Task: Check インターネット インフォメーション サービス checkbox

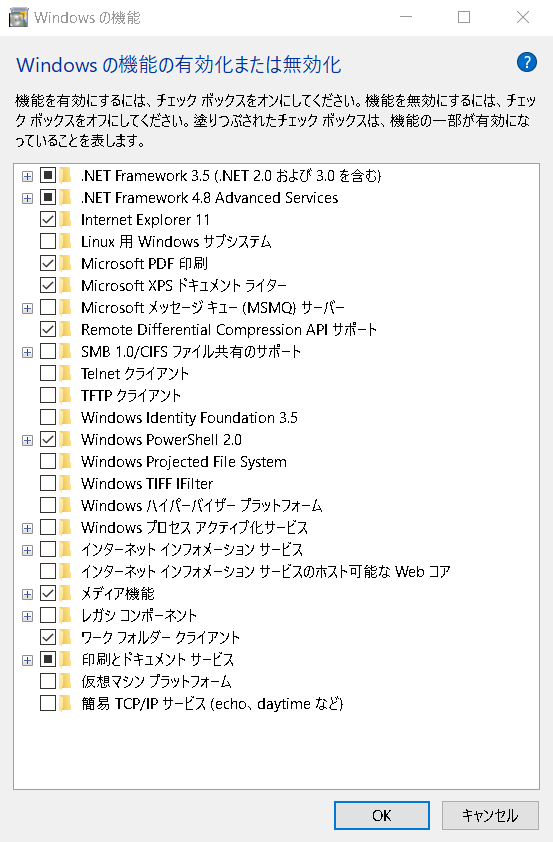Action: click(48, 549)
